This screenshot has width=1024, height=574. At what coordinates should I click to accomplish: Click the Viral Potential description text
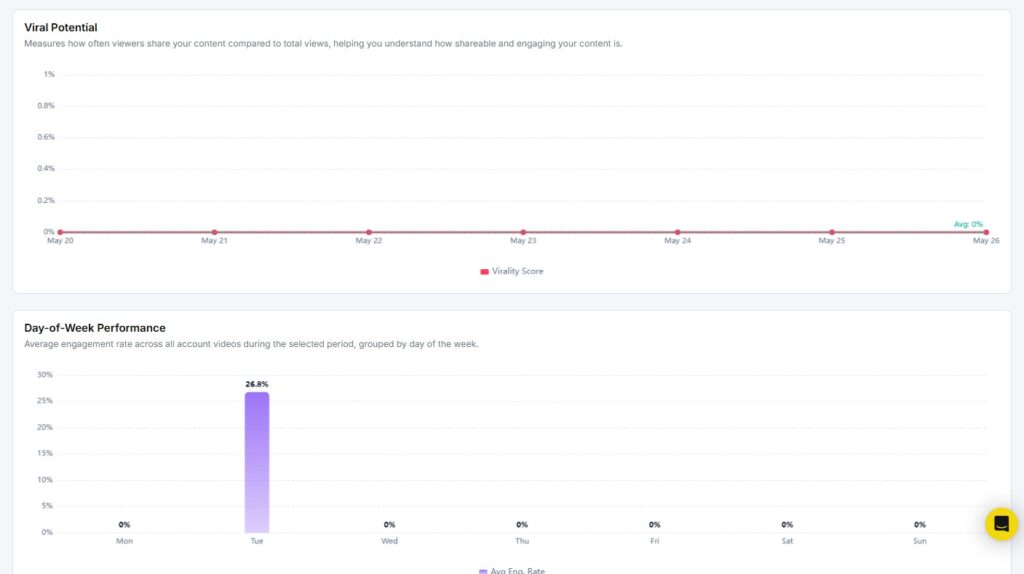(x=323, y=44)
